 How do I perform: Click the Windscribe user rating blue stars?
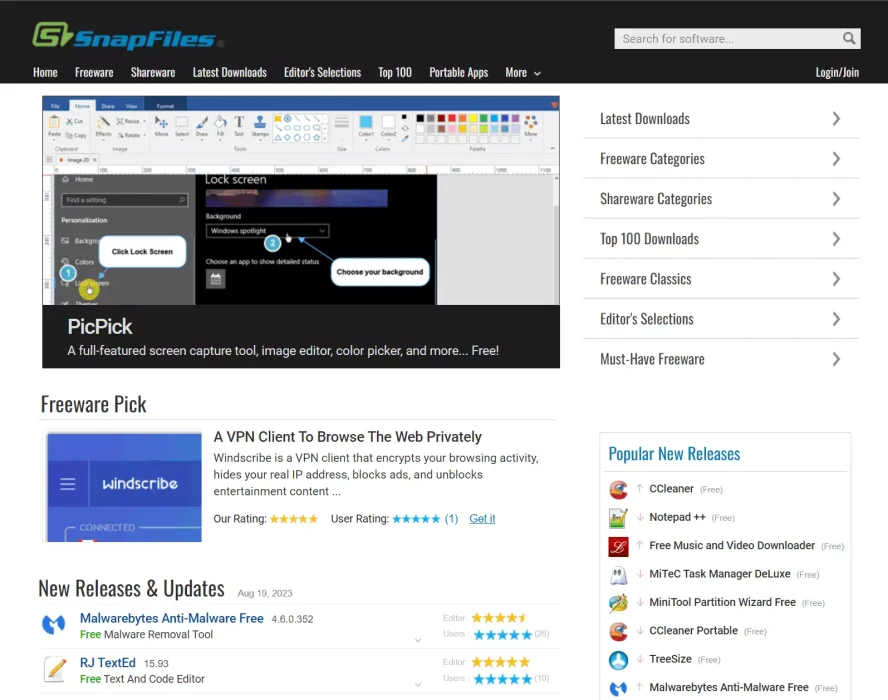416,519
